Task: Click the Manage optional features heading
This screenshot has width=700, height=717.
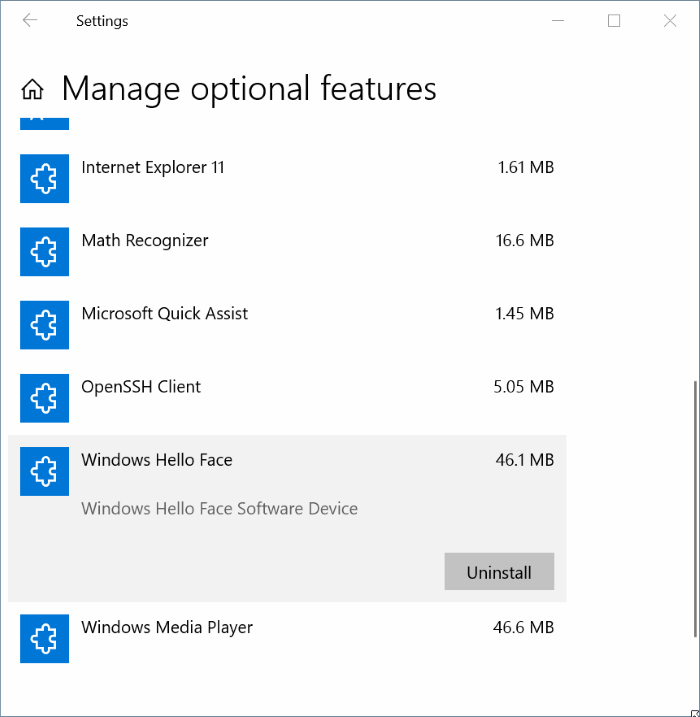Action: pos(249,89)
